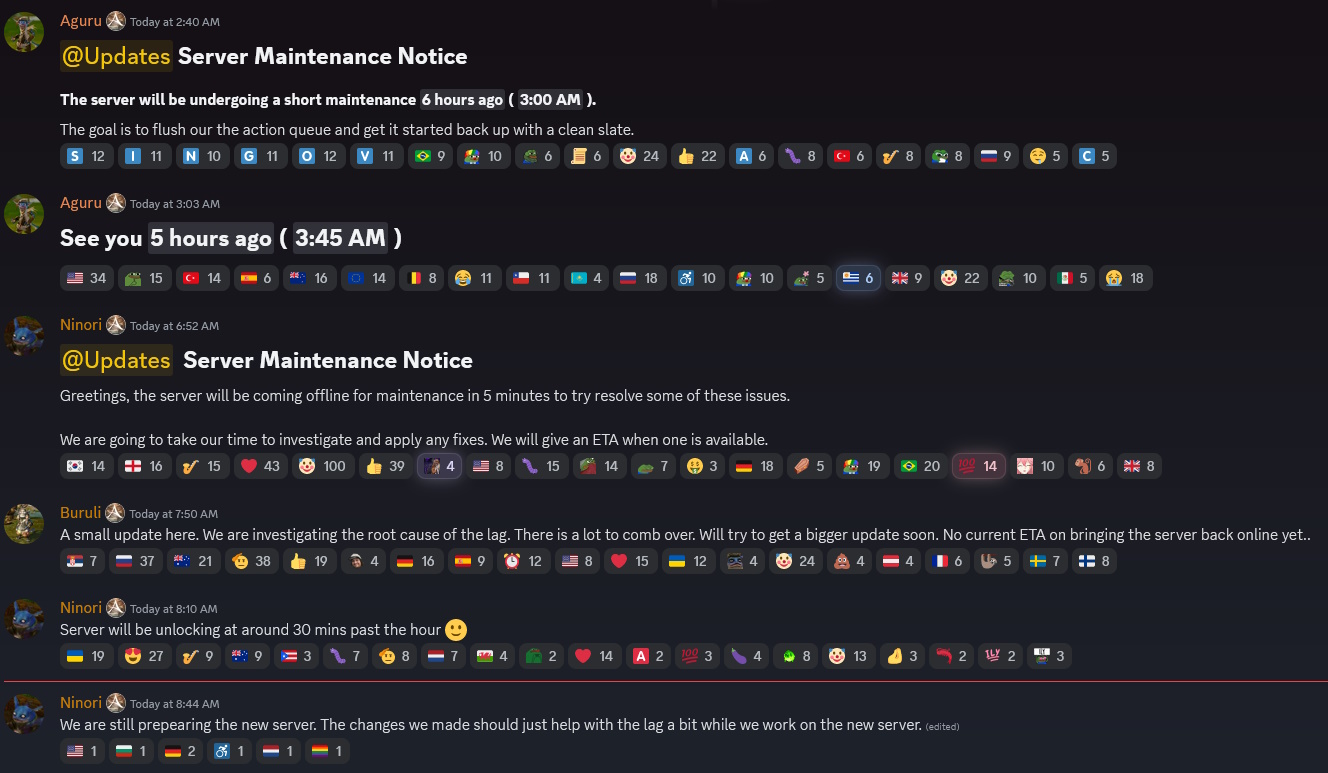Image resolution: width=1328 pixels, height=773 pixels.
Task: Toggle the red heart reaction showing 43
Action: [260, 466]
